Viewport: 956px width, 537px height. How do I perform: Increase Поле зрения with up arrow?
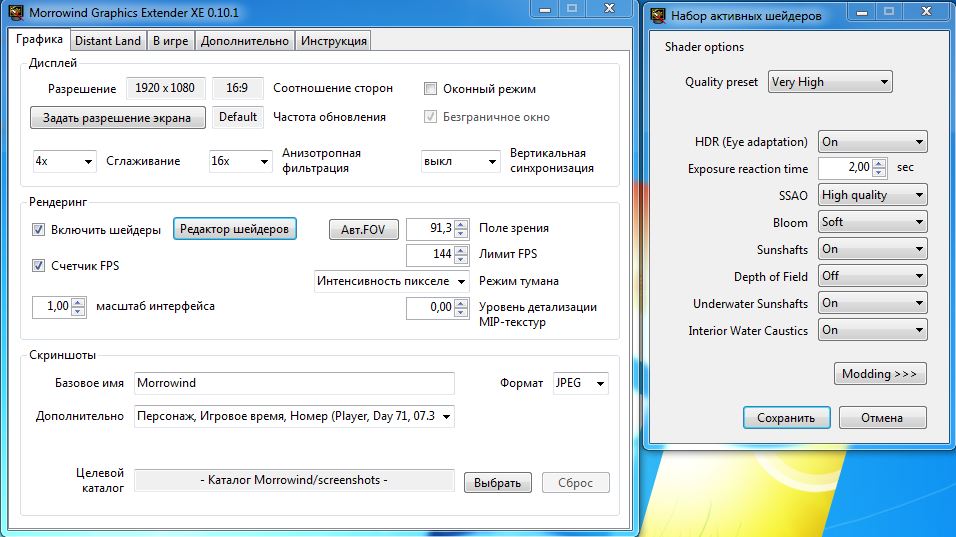coord(462,224)
